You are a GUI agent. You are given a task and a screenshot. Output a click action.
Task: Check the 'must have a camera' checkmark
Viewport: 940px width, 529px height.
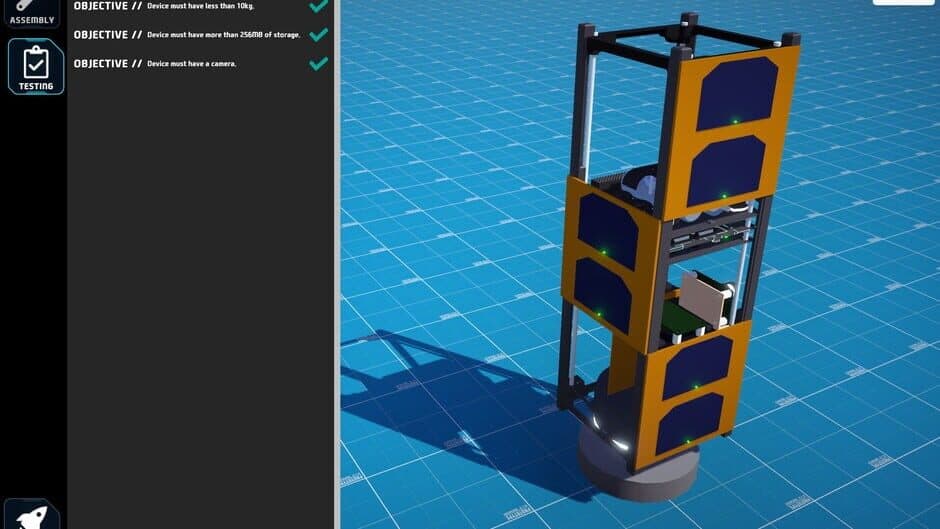[x=318, y=63]
